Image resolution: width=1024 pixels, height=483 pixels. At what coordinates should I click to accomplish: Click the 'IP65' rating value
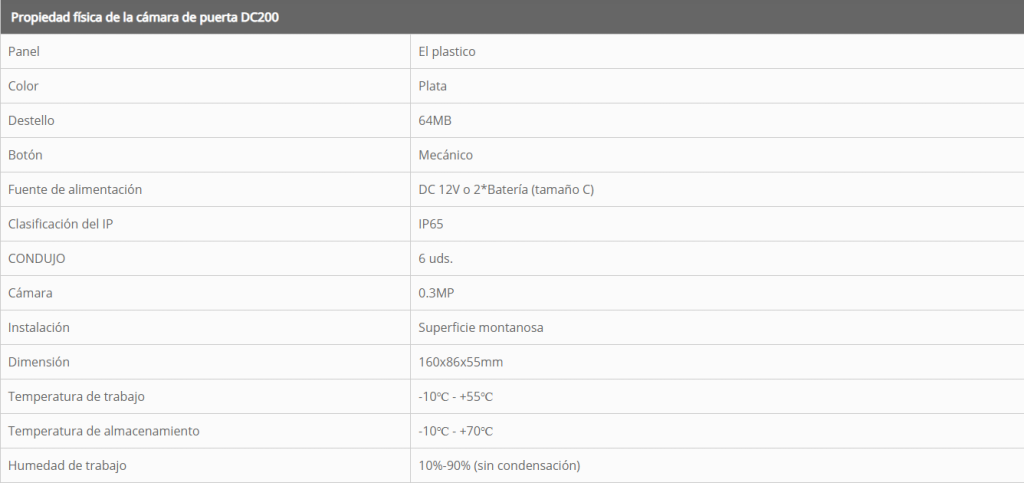coord(431,224)
